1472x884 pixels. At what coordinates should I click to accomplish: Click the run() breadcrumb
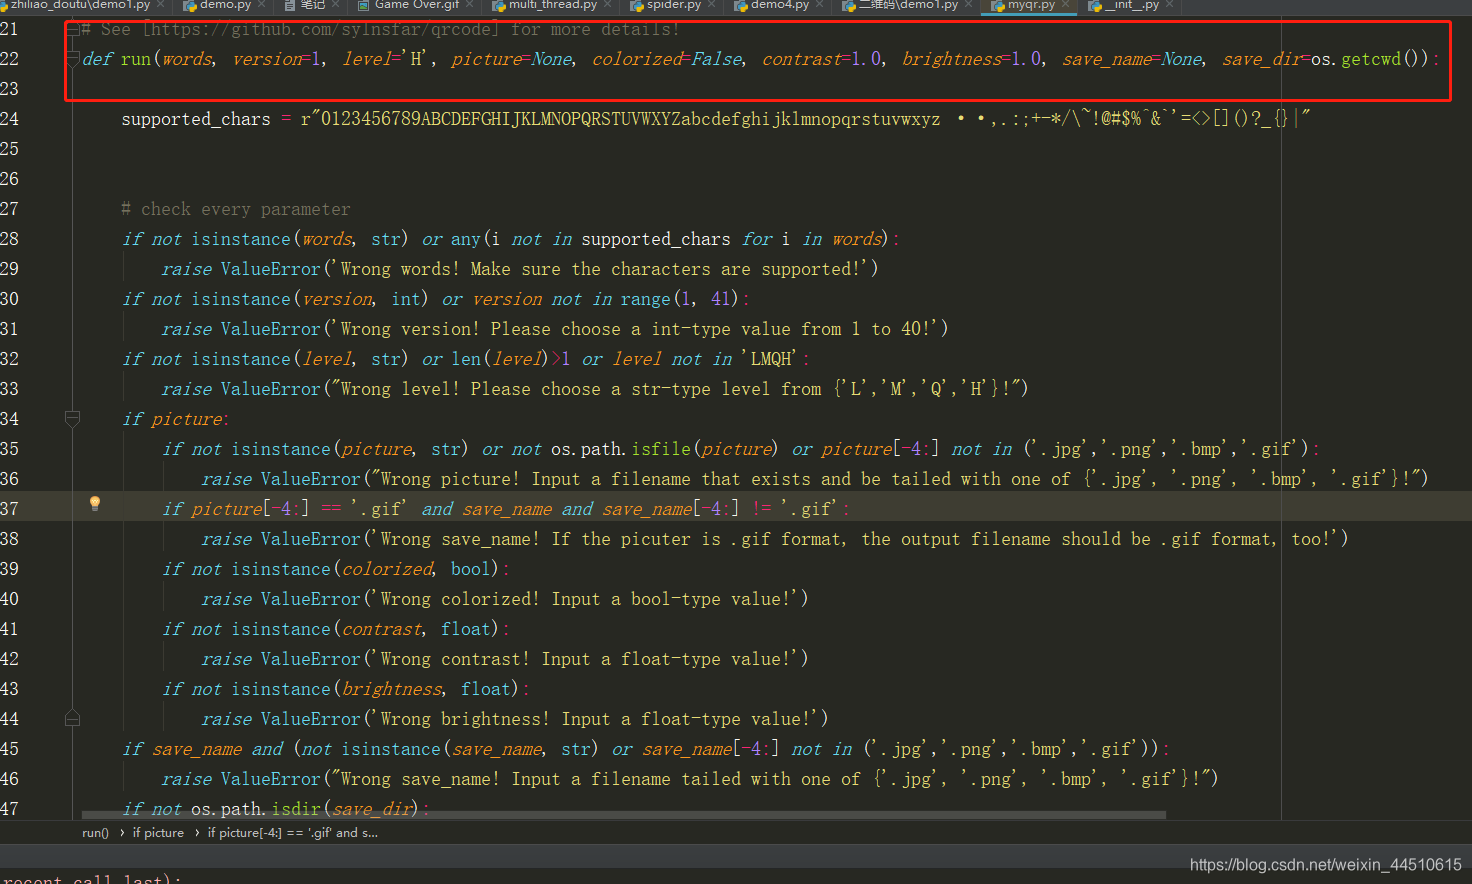(x=95, y=833)
